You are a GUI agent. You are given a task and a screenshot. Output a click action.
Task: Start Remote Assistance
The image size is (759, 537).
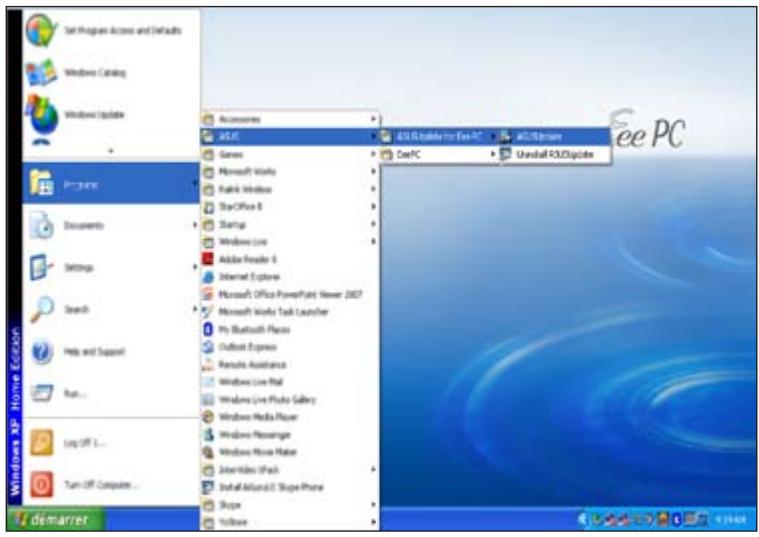(x=290, y=364)
